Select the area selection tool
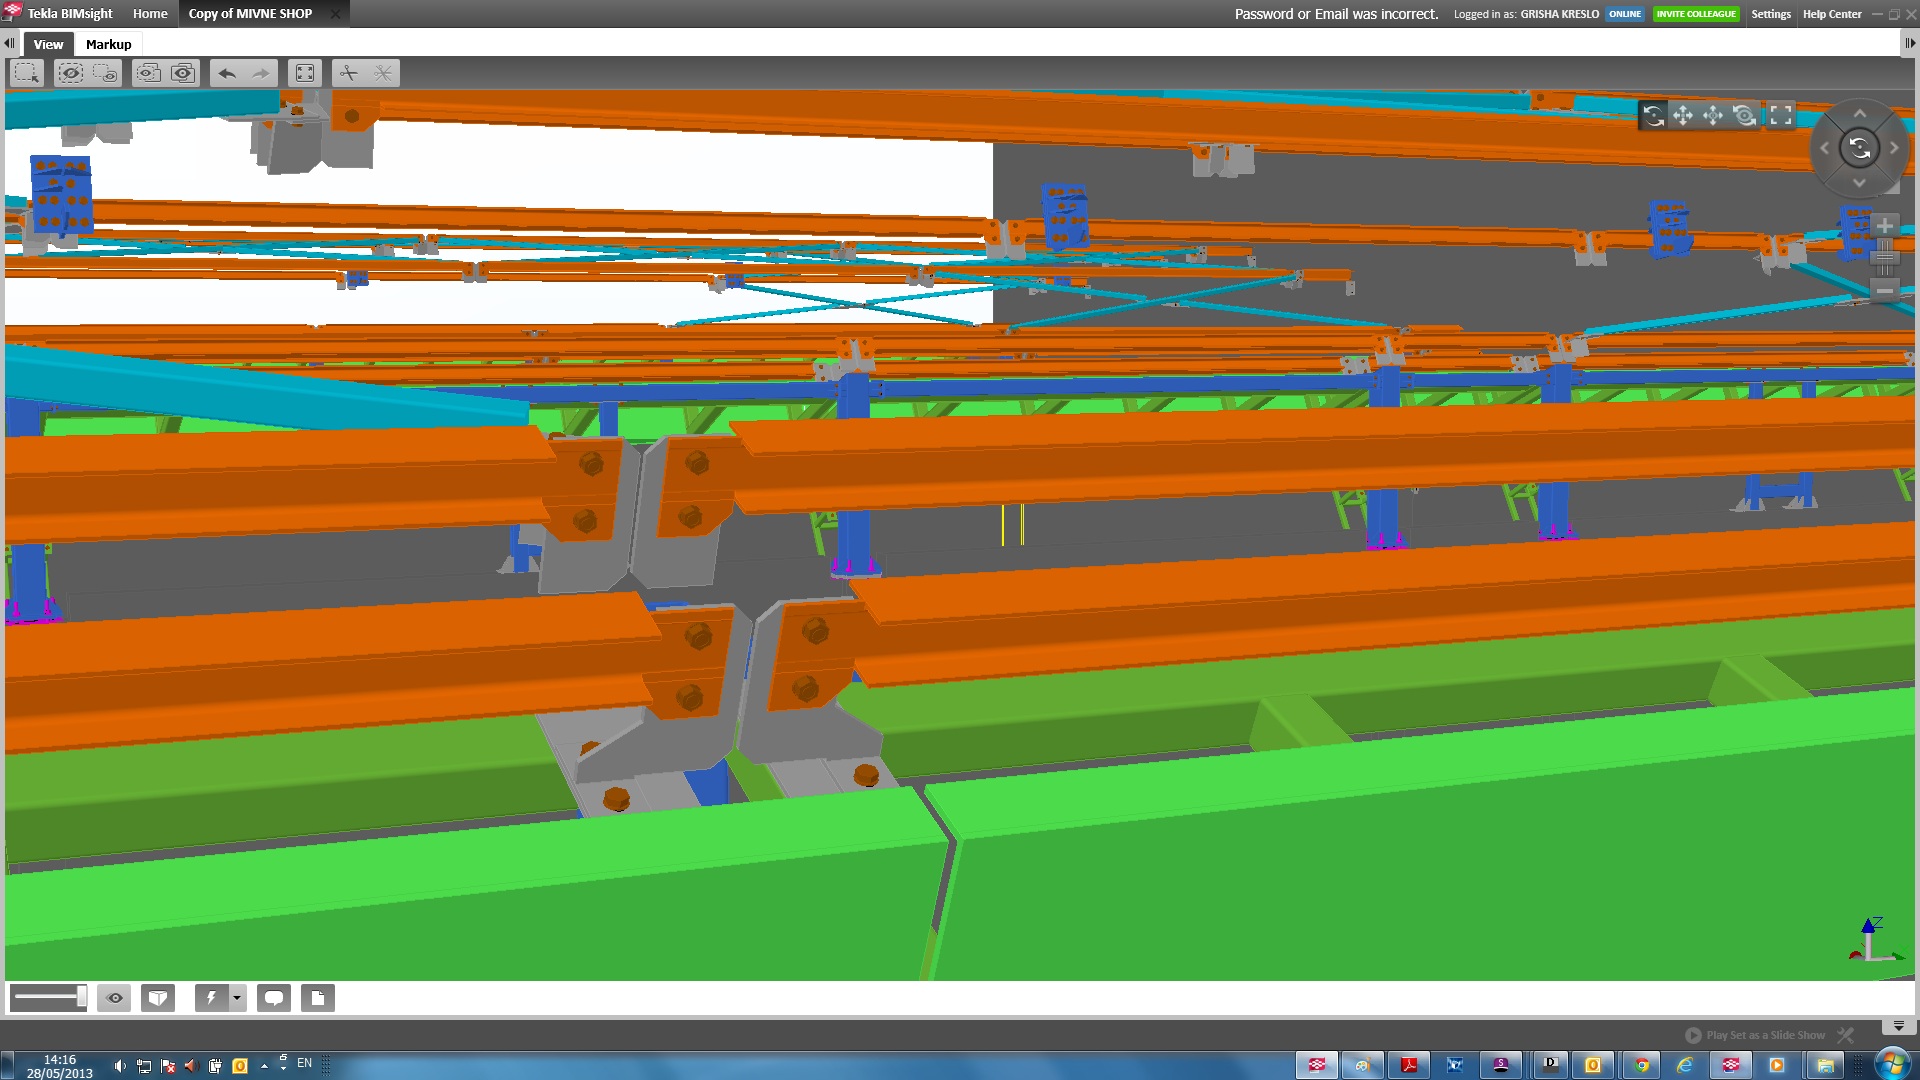 click(27, 73)
